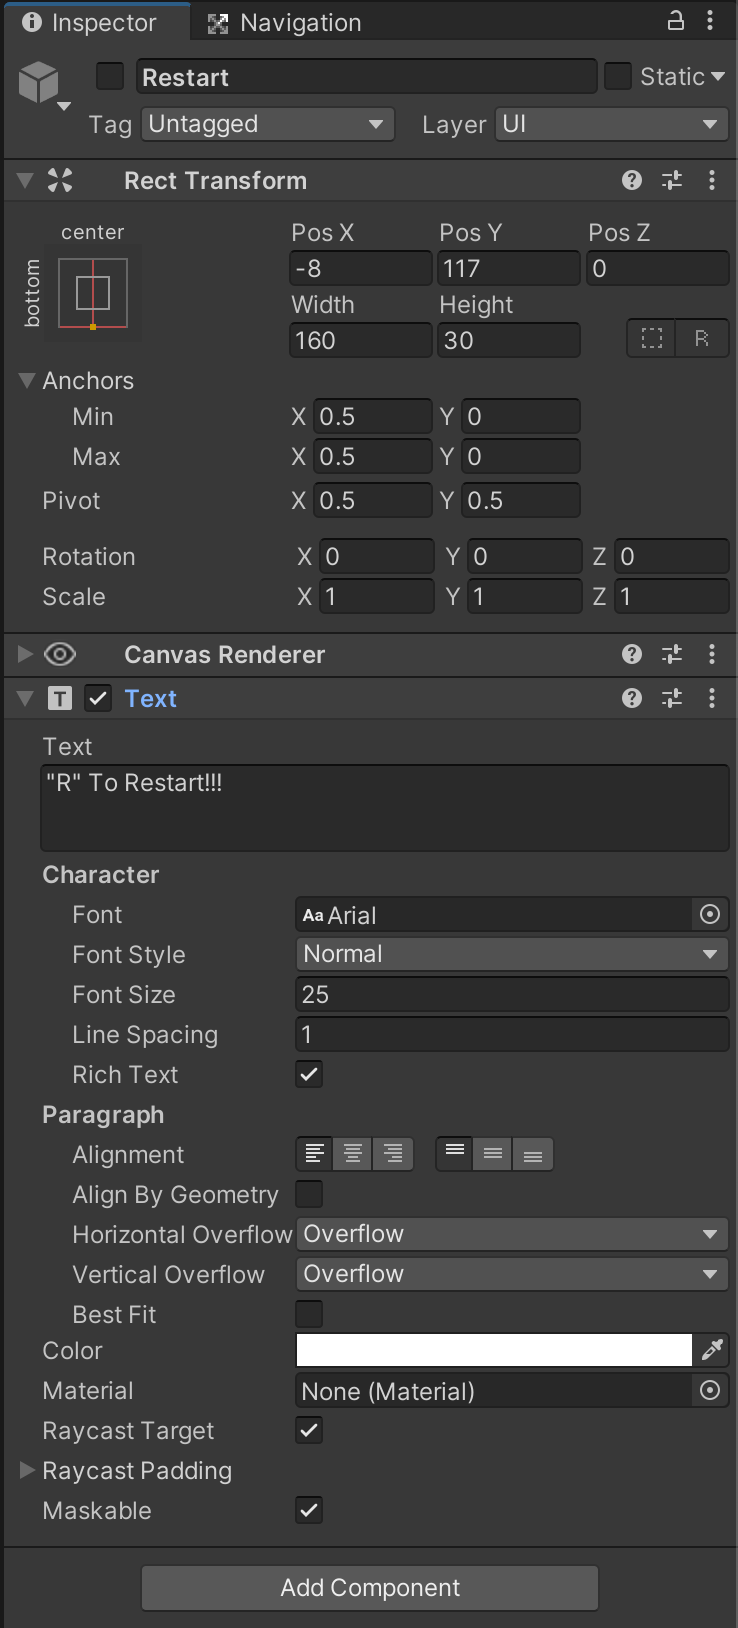Open the anchor presets widget
Viewport: 738px width, 1628px height.
click(92, 292)
